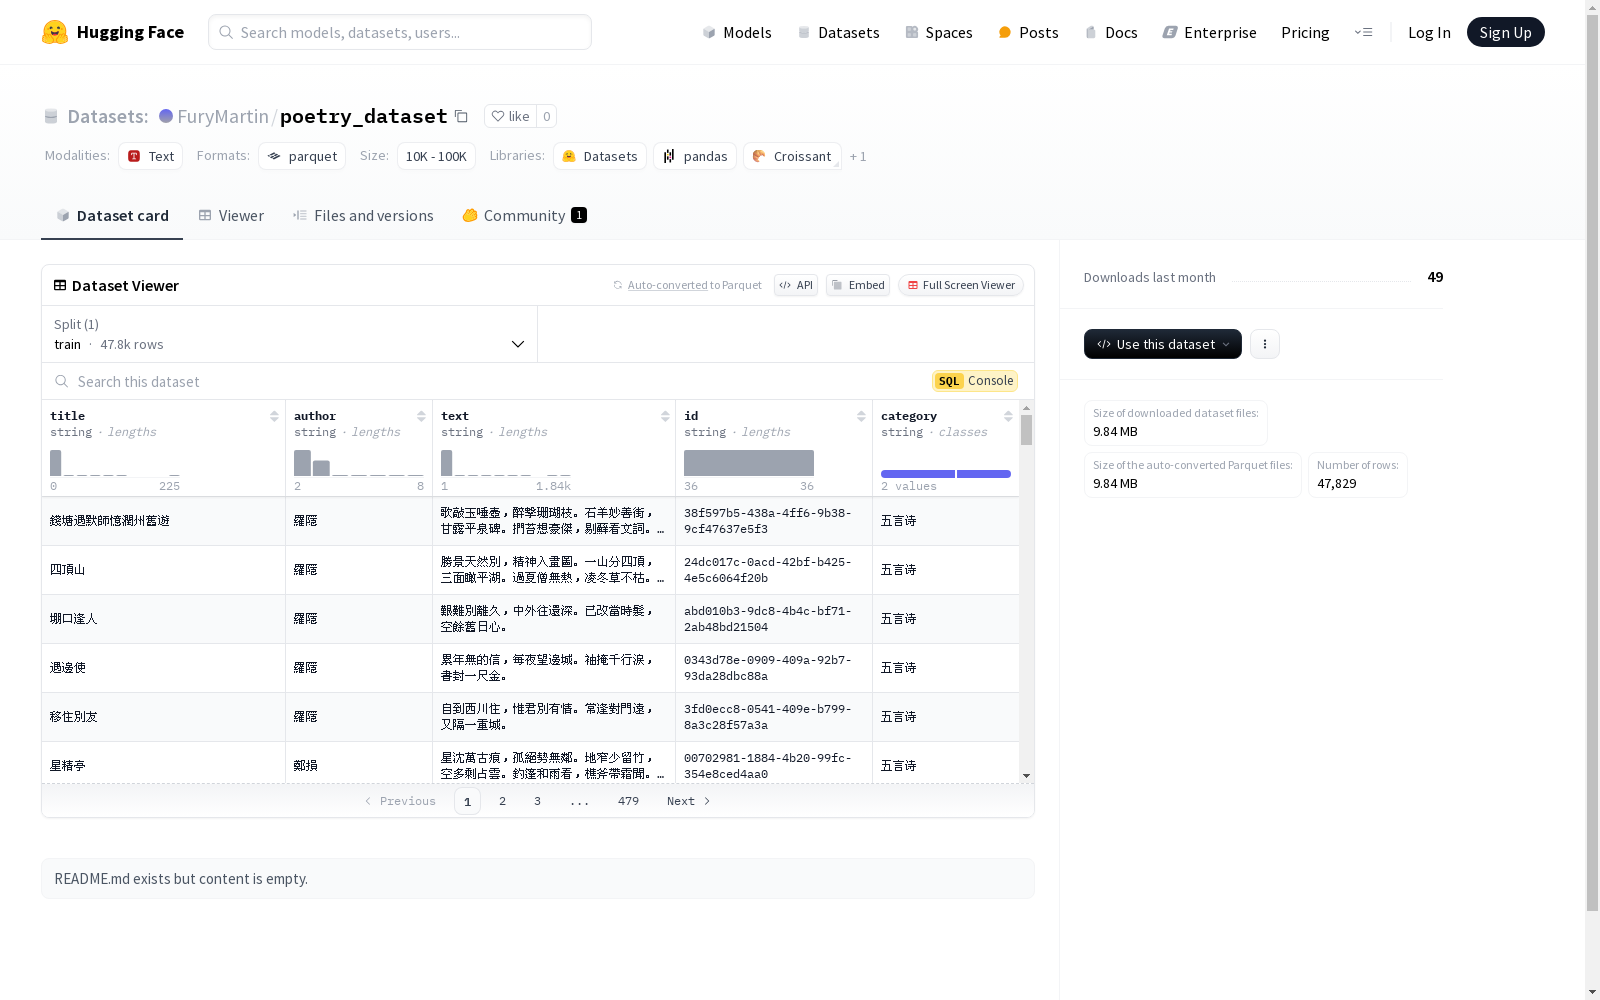
Task: Open the Posts menu item
Action: click(1029, 32)
